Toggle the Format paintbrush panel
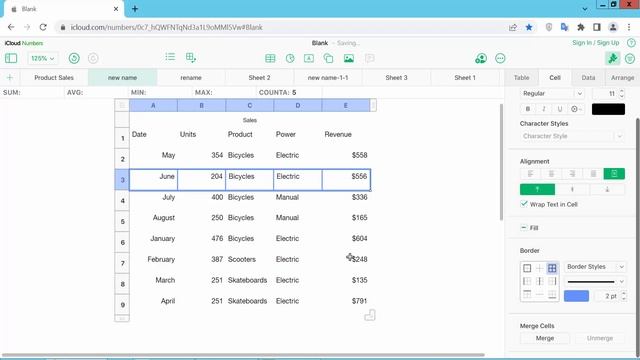640x360 pixels. coord(613,58)
